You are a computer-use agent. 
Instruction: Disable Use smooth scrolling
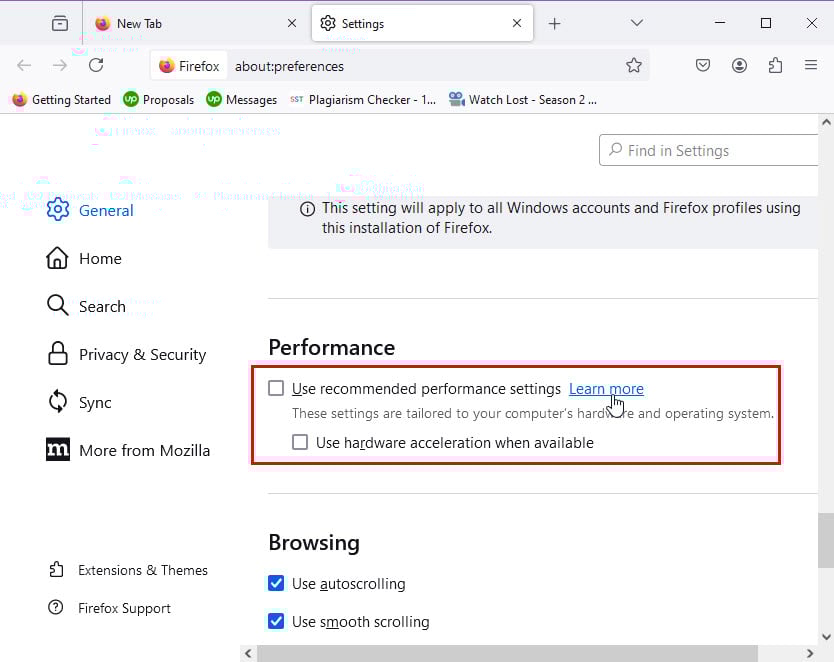[276, 621]
